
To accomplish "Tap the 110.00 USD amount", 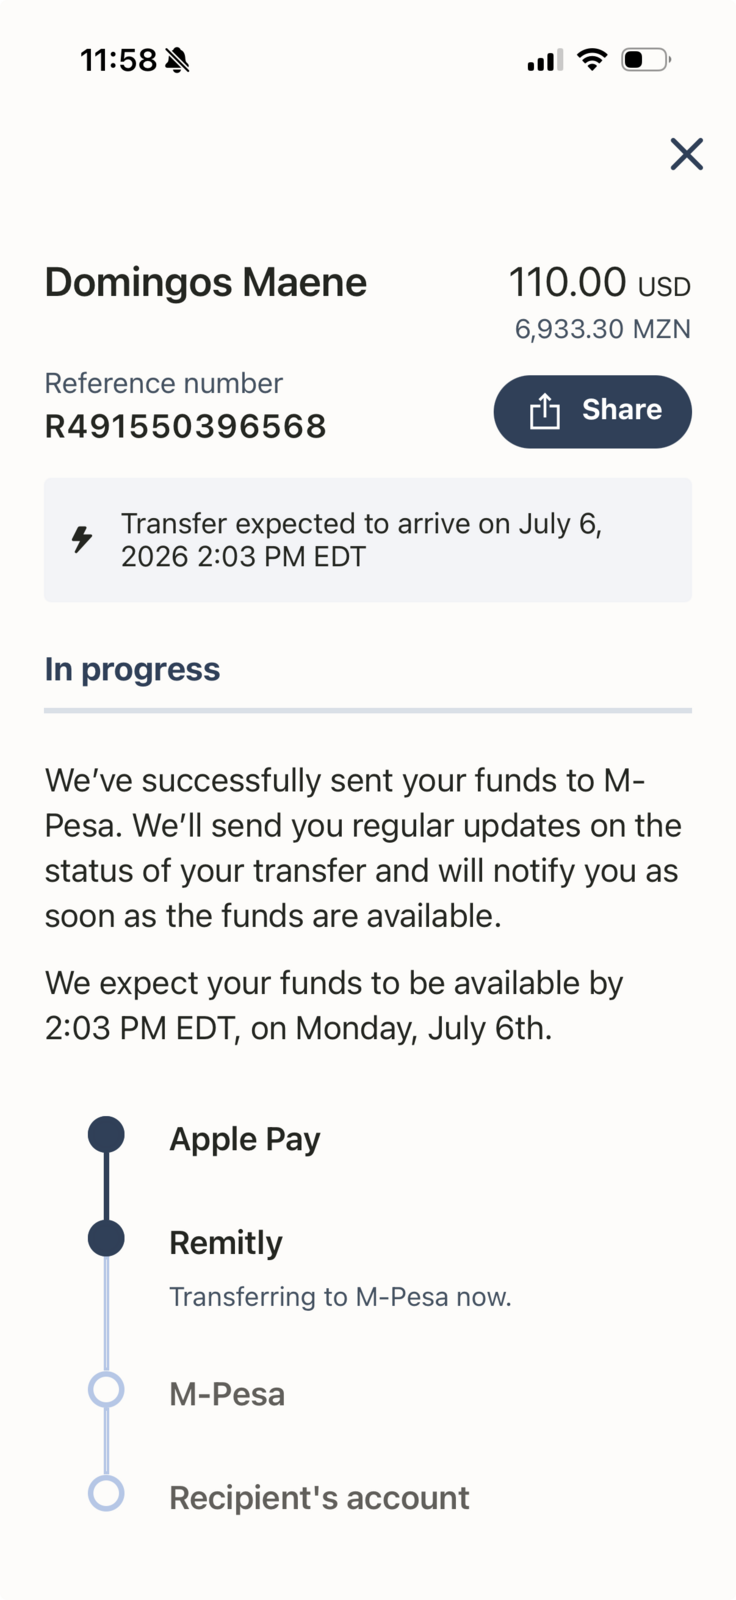I will (x=600, y=283).
